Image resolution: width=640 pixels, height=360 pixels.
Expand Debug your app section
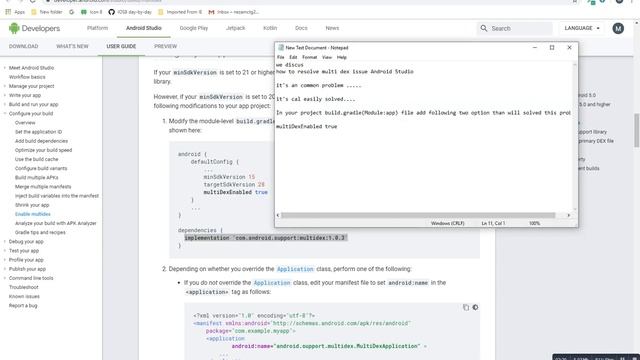click(5, 242)
